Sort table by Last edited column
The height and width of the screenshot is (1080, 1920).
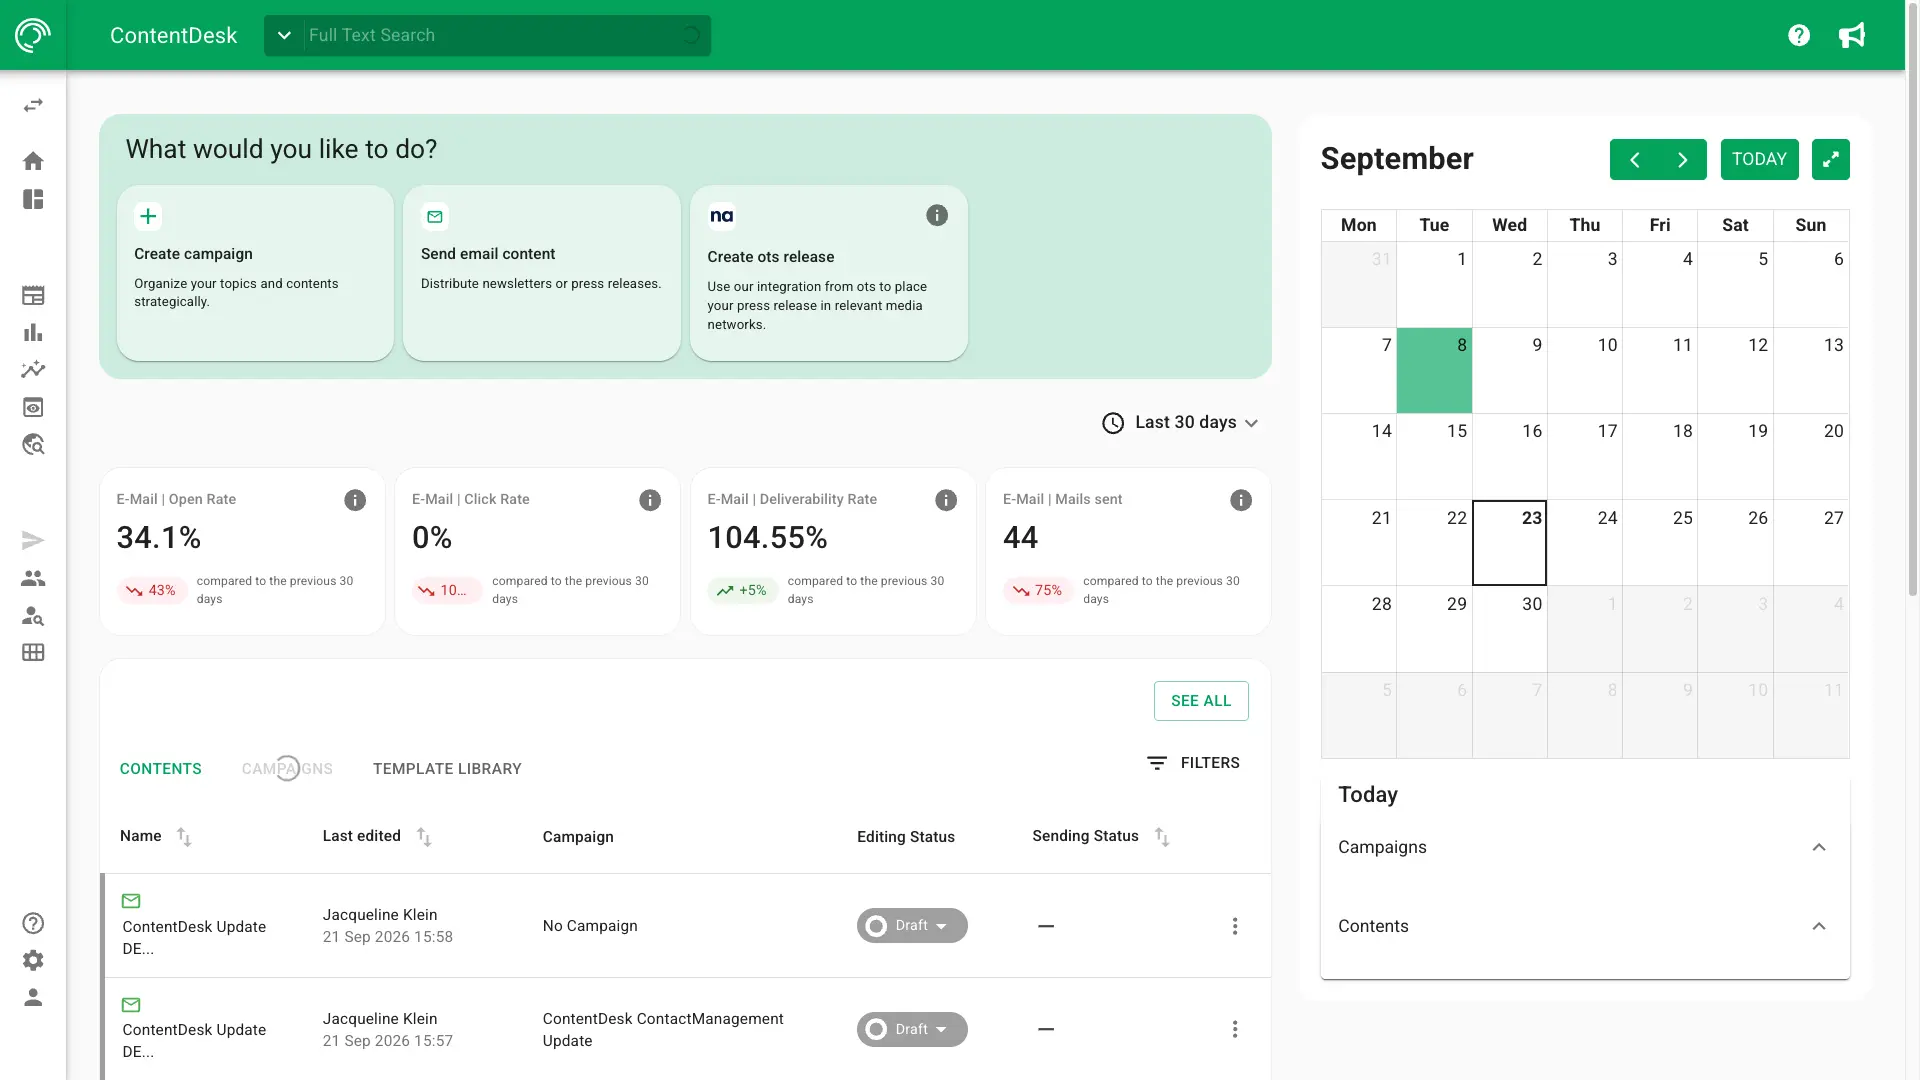424,837
